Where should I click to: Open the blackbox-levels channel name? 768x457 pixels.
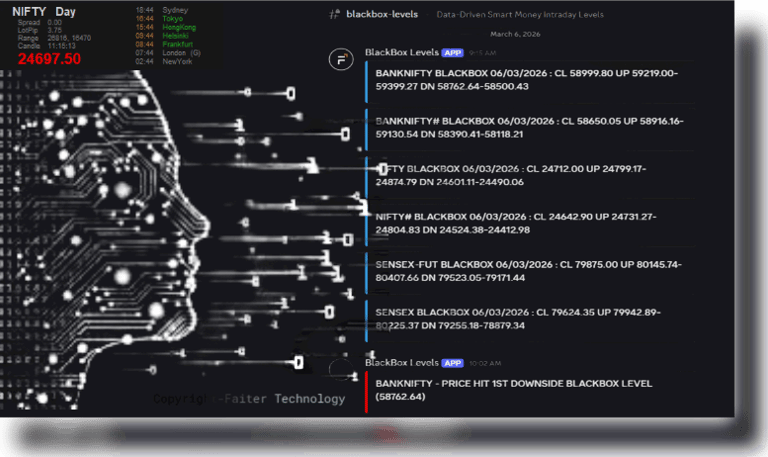click(382, 14)
